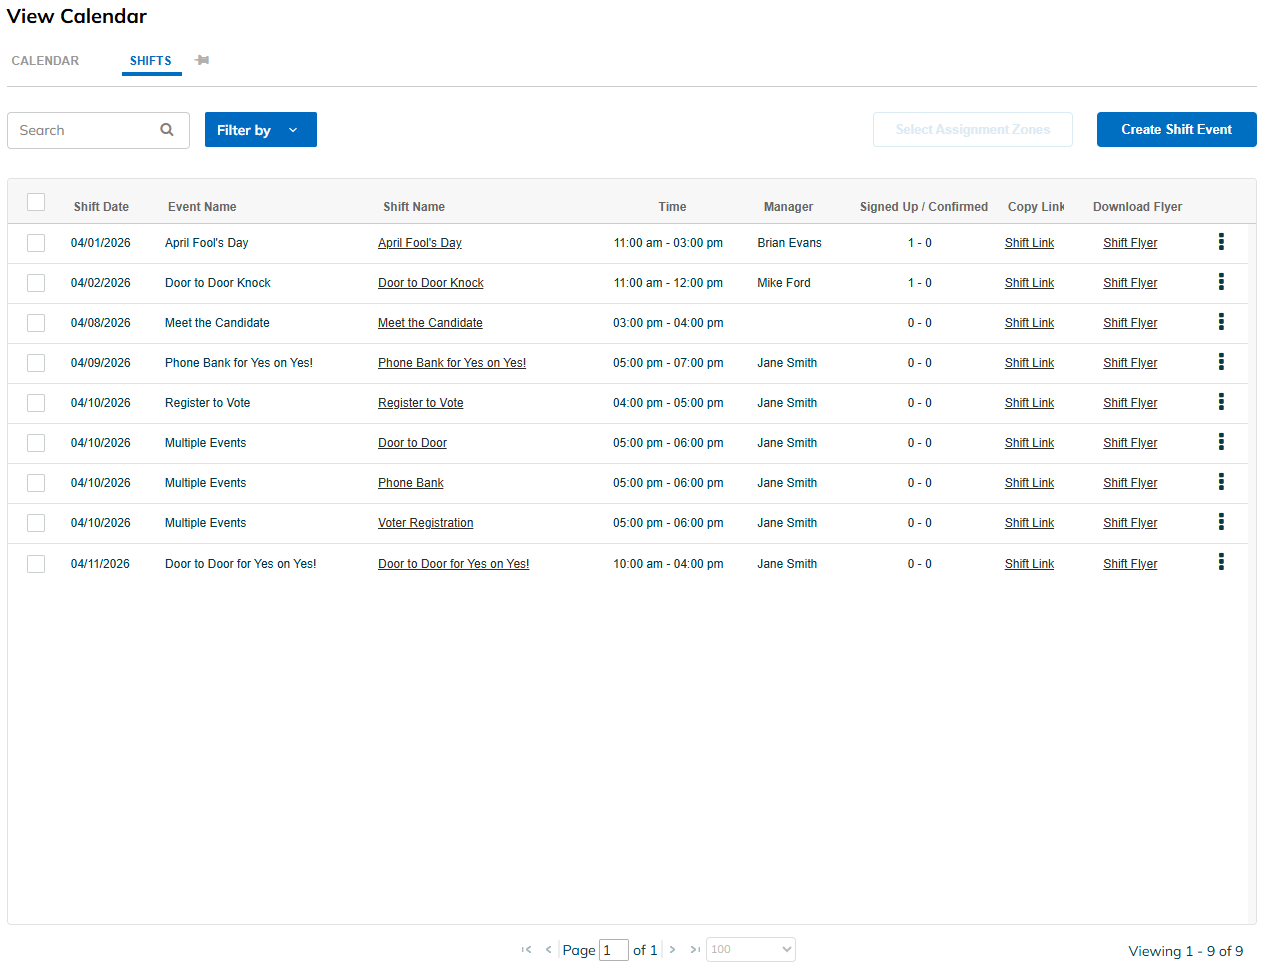1263x970 pixels.
Task: Select checkbox for 04/11/2026 shift row
Action: [x=36, y=564]
